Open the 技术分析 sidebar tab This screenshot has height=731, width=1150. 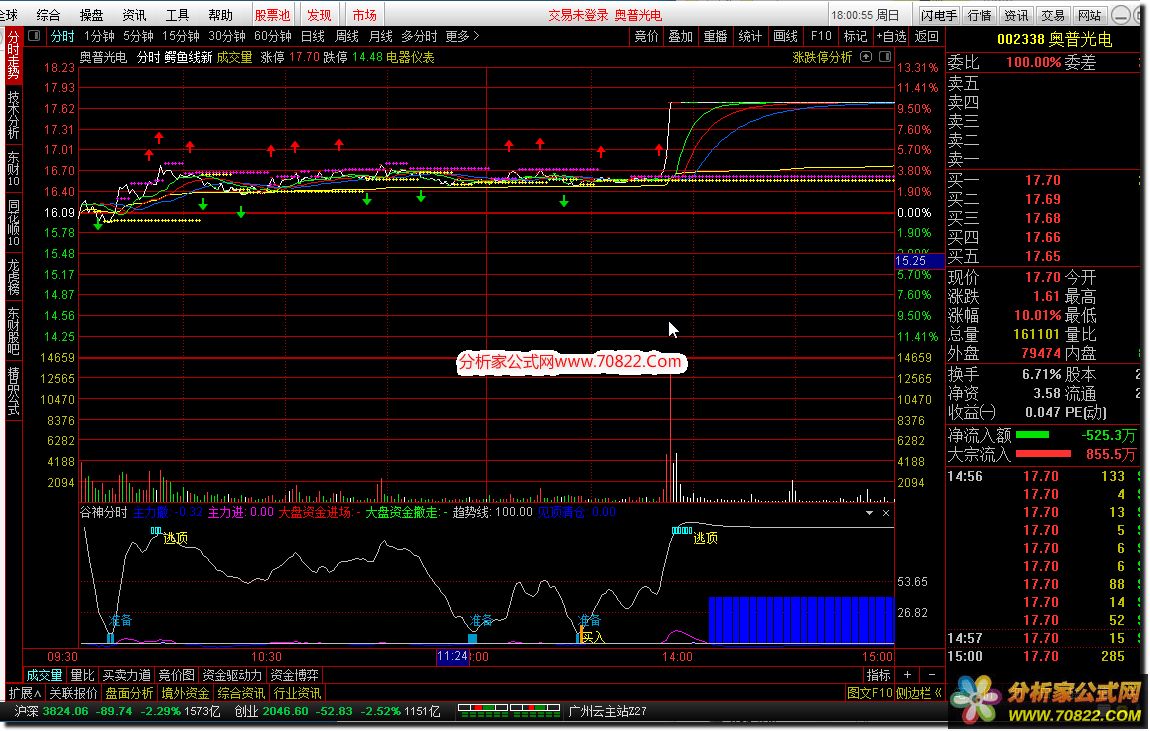(13, 114)
